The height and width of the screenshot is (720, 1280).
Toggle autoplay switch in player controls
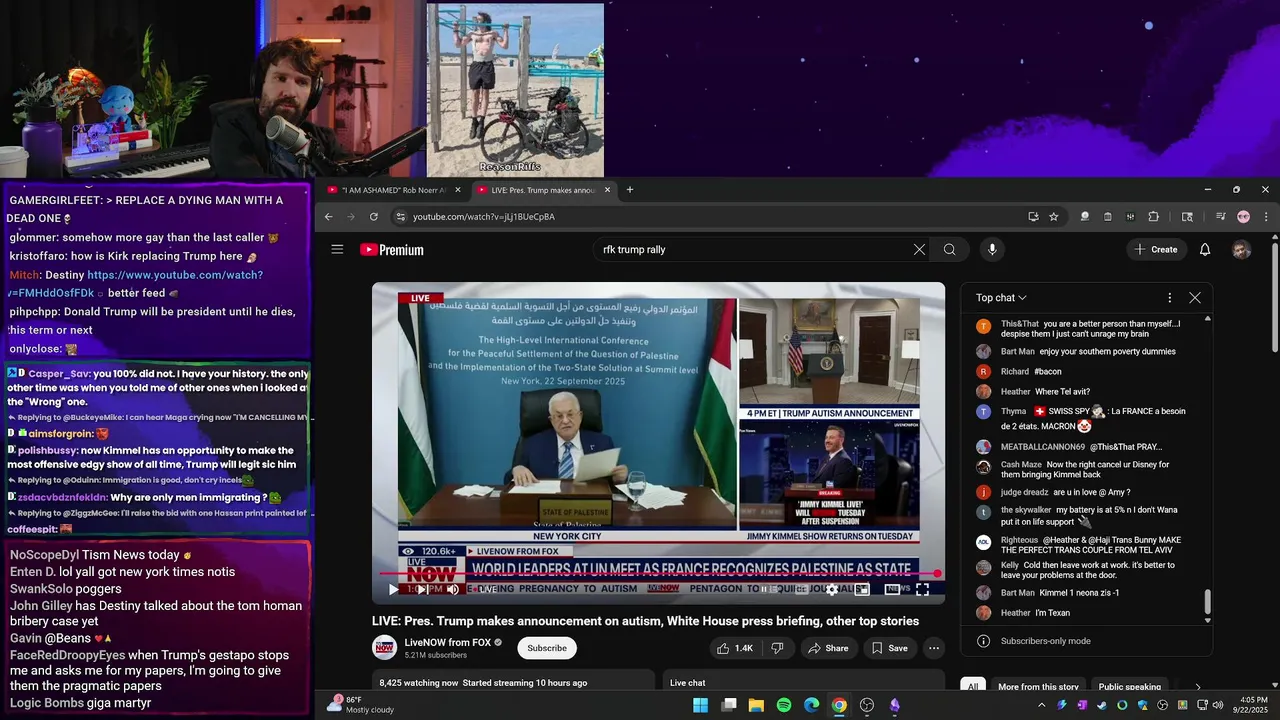coord(770,589)
